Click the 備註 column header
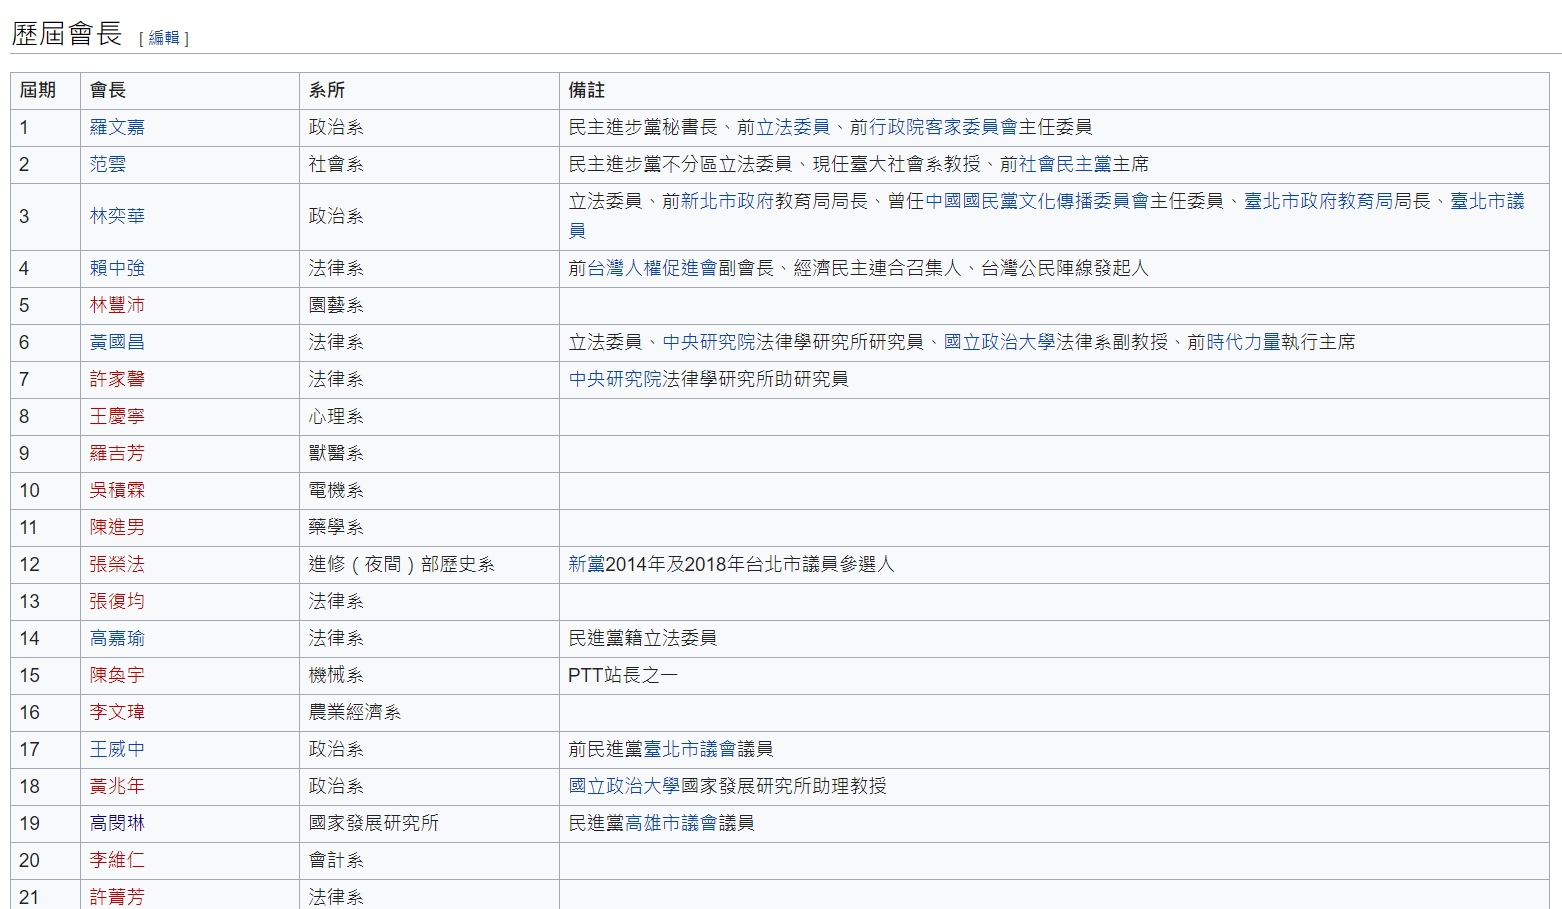 pos(1054,90)
